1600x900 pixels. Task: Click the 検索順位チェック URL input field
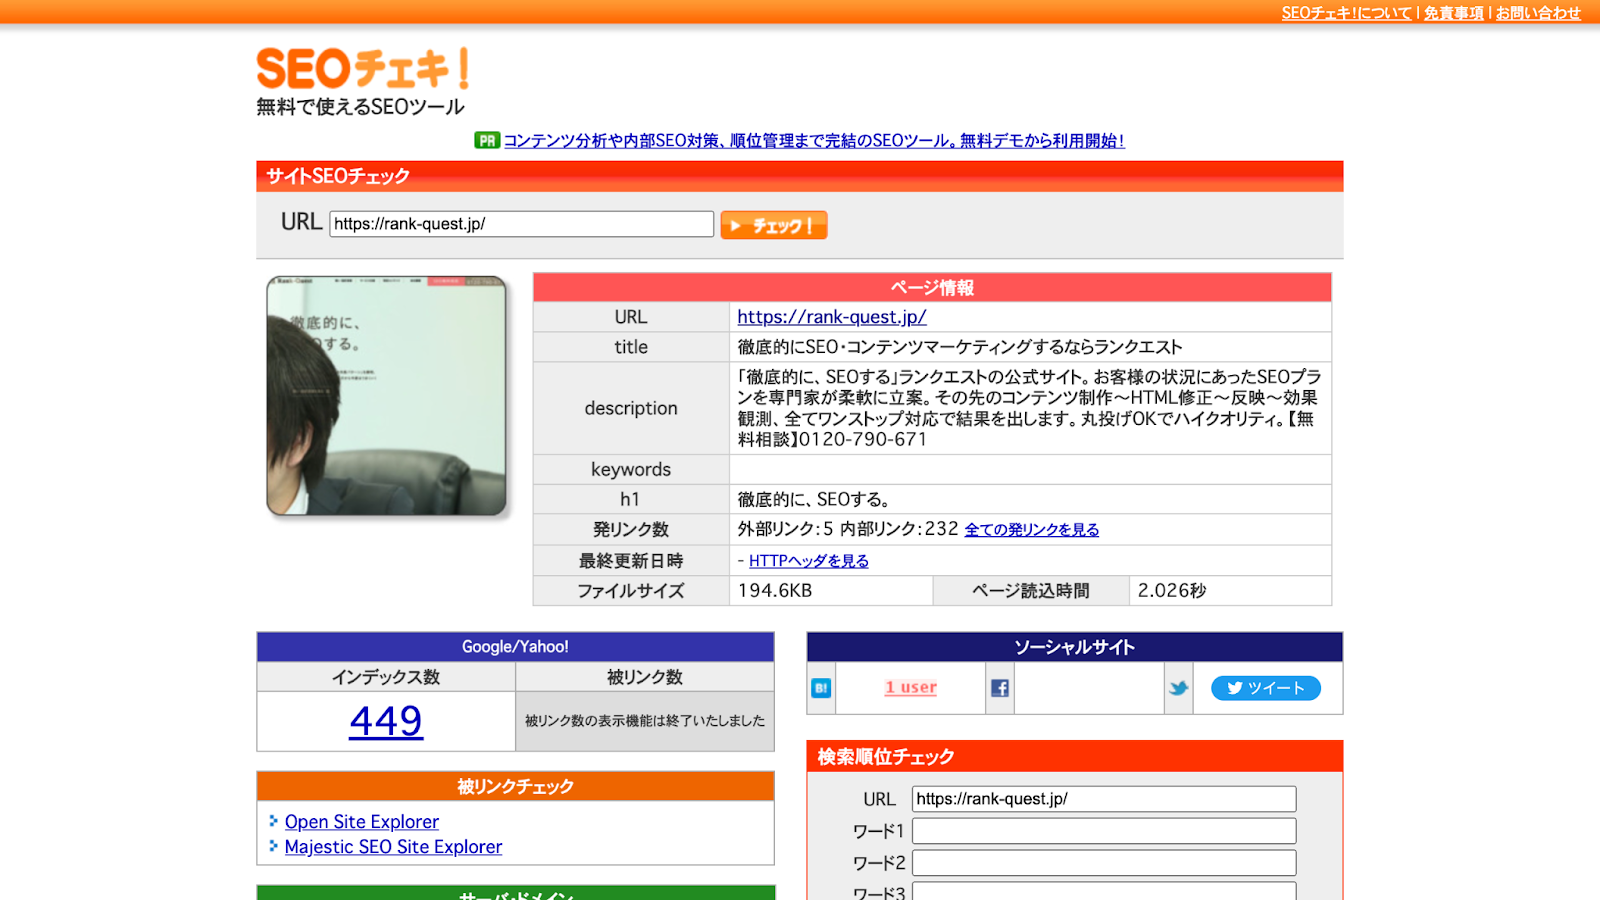(1104, 799)
